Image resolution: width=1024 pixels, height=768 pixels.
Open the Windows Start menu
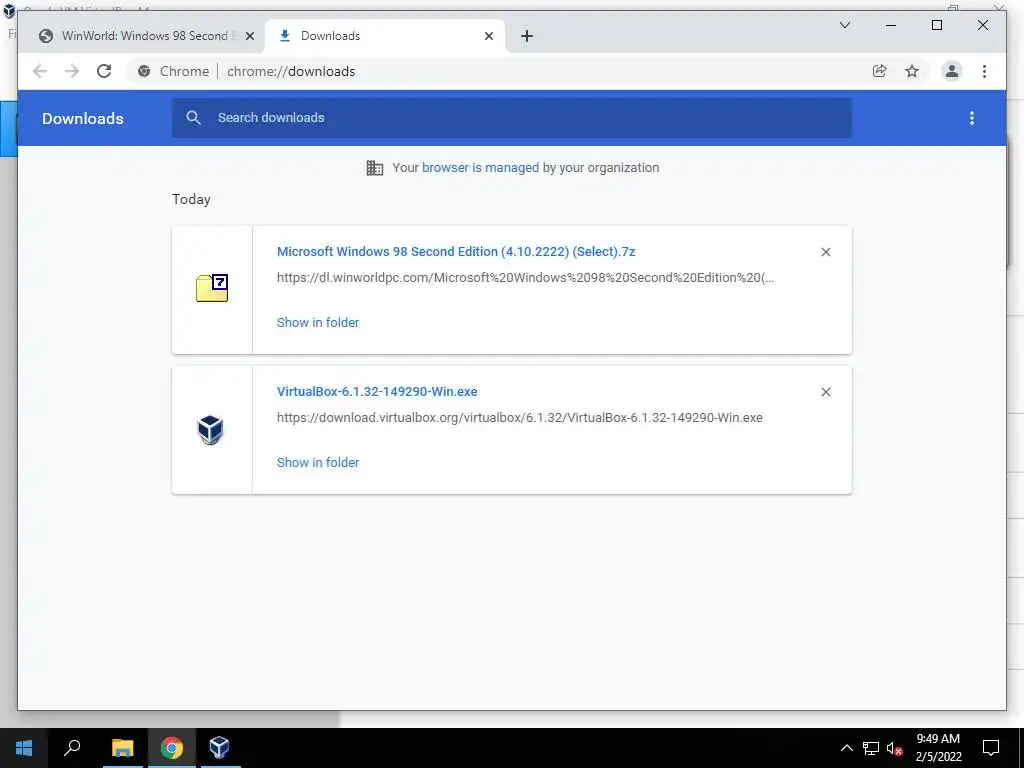pyautogui.click(x=24, y=748)
